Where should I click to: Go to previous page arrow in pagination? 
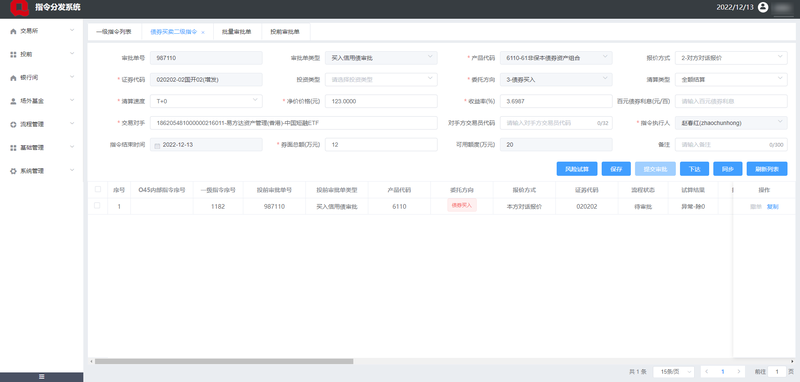(707, 372)
